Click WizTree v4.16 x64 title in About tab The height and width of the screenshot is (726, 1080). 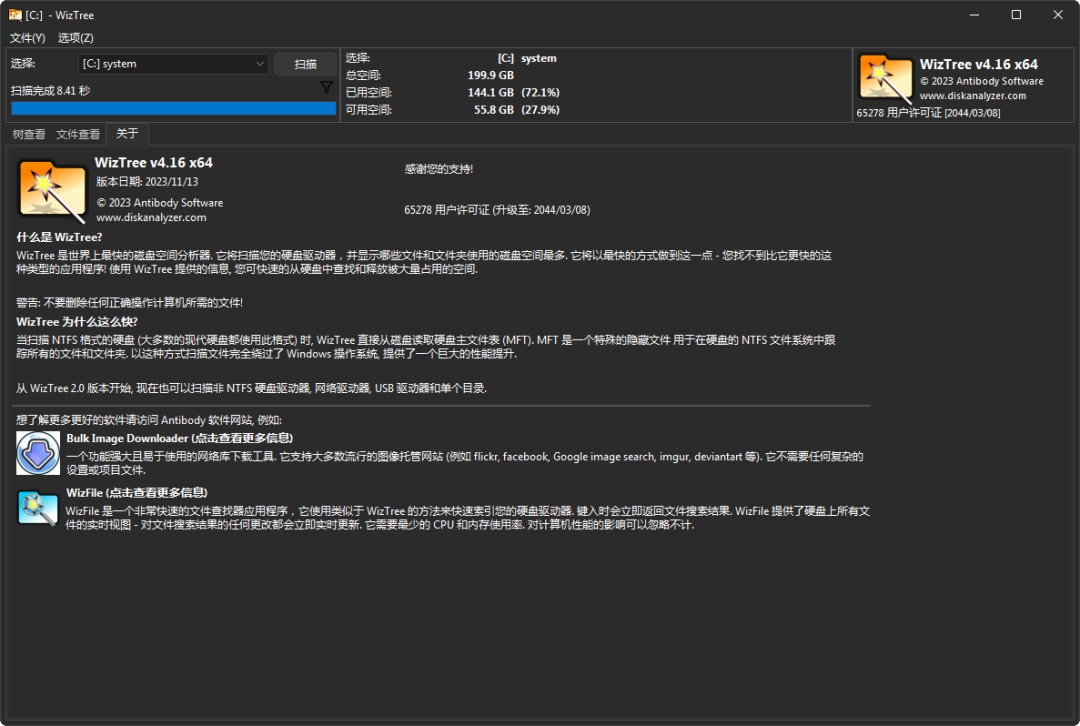tap(154, 163)
